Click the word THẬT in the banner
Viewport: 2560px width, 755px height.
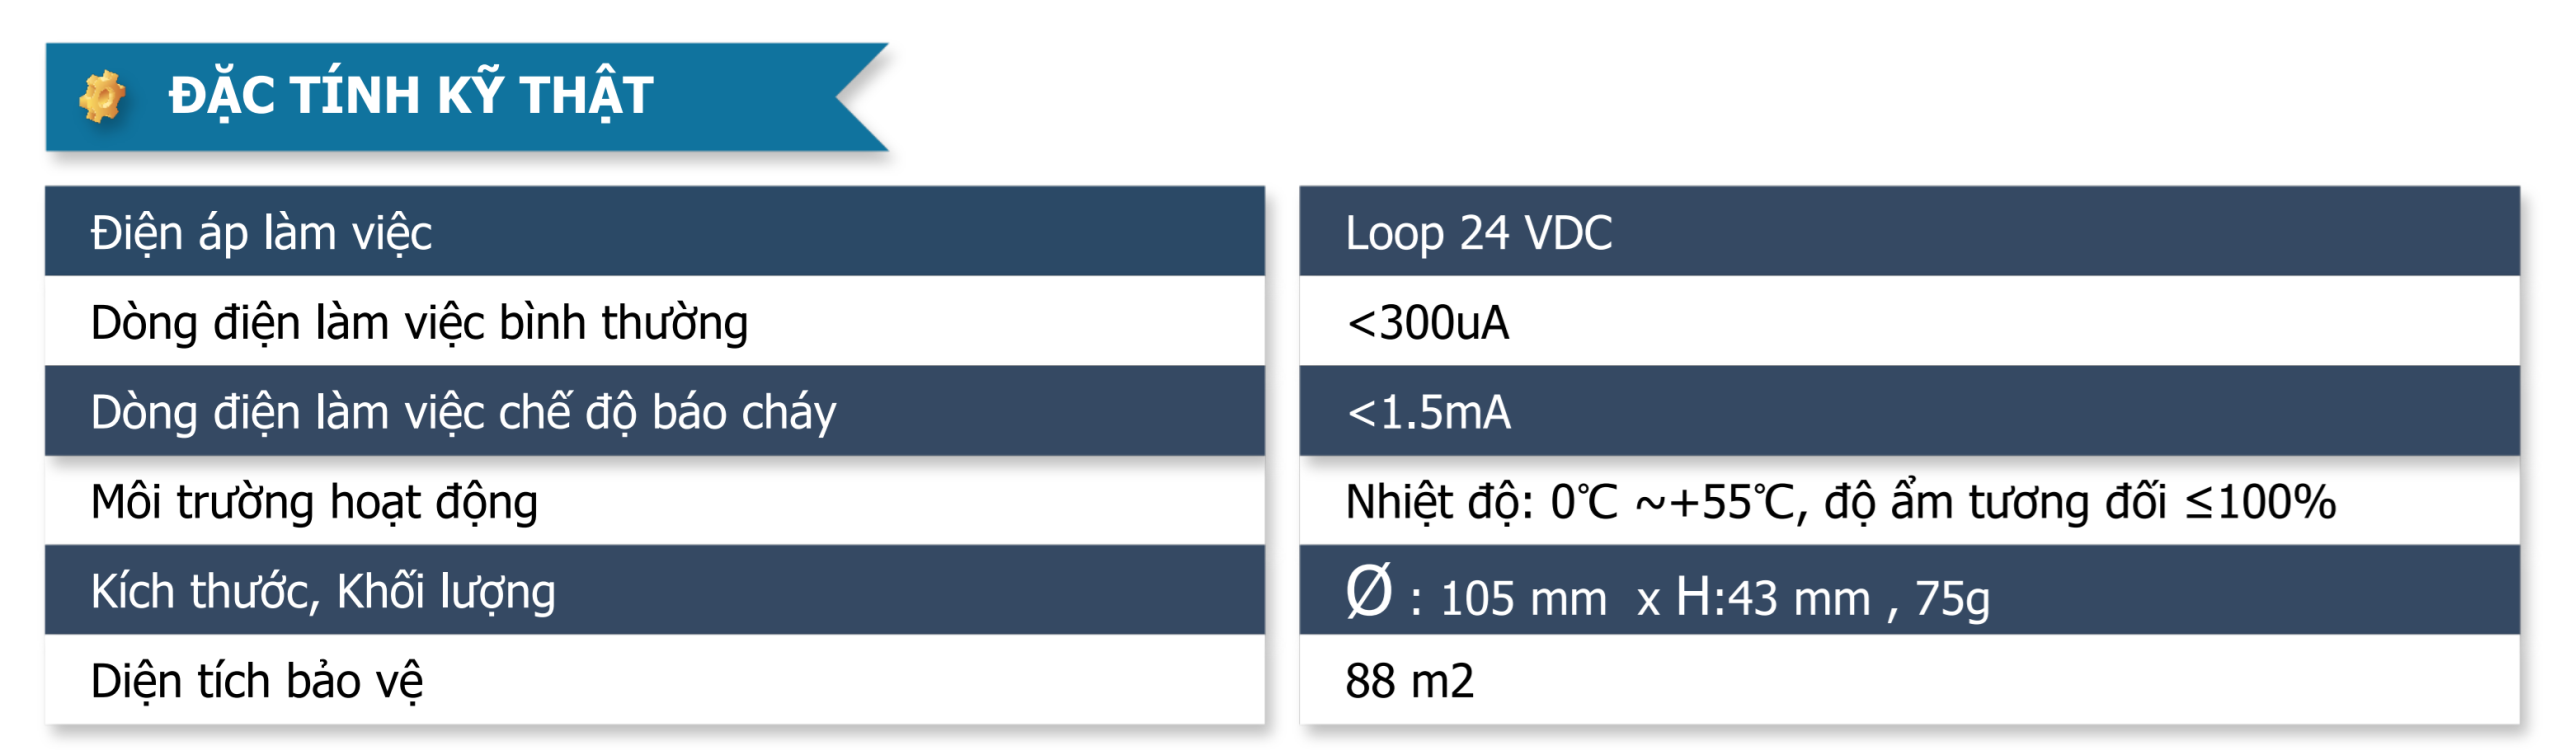coord(587,96)
